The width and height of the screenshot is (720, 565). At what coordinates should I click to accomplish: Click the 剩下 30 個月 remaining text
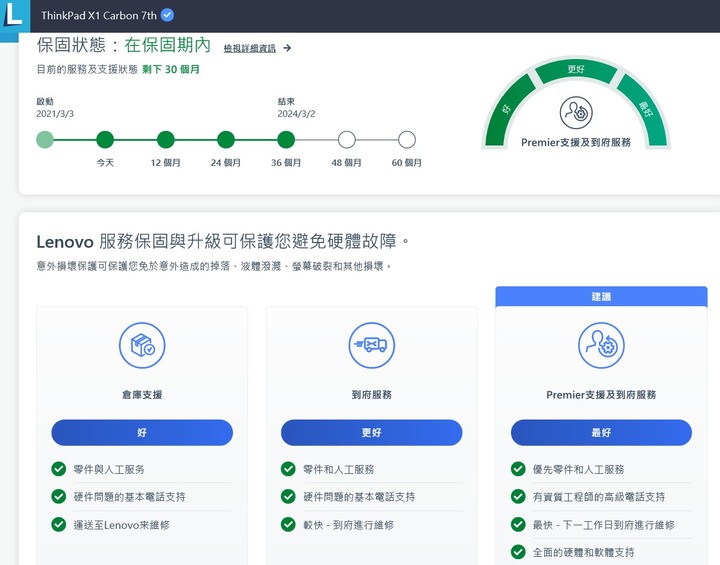[171, 69]
